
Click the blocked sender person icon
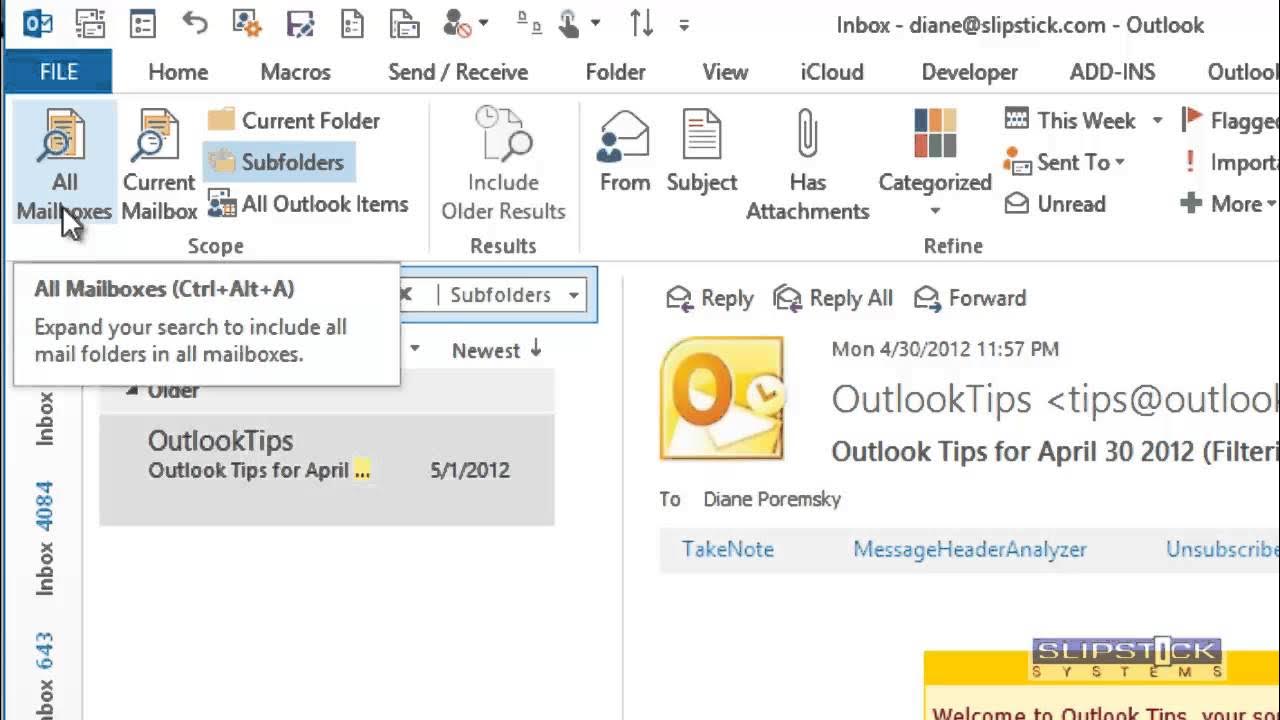[456, 24]
